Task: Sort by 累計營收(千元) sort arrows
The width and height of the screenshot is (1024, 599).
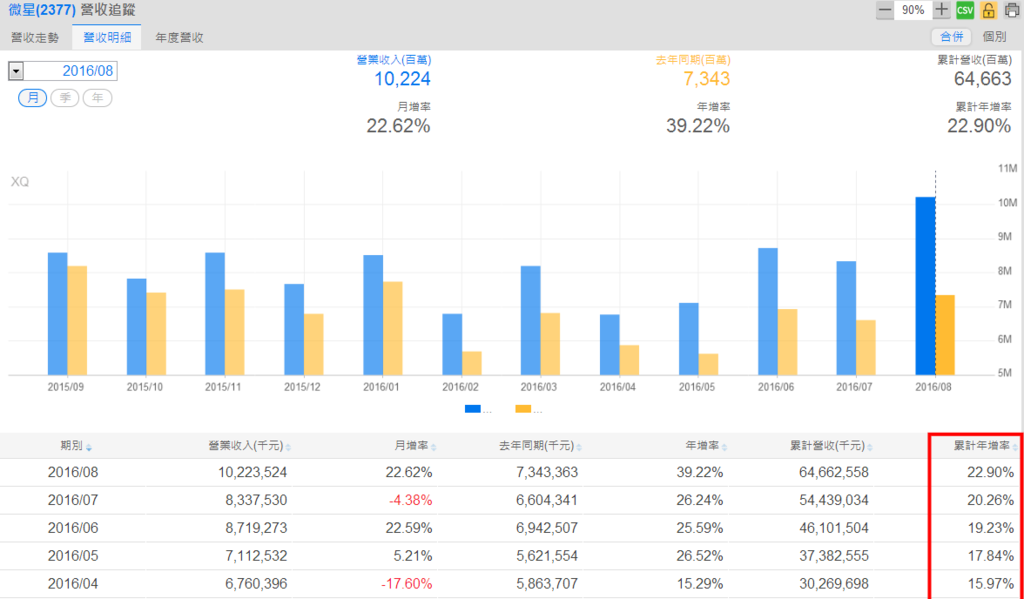Action: coord(870,447)
